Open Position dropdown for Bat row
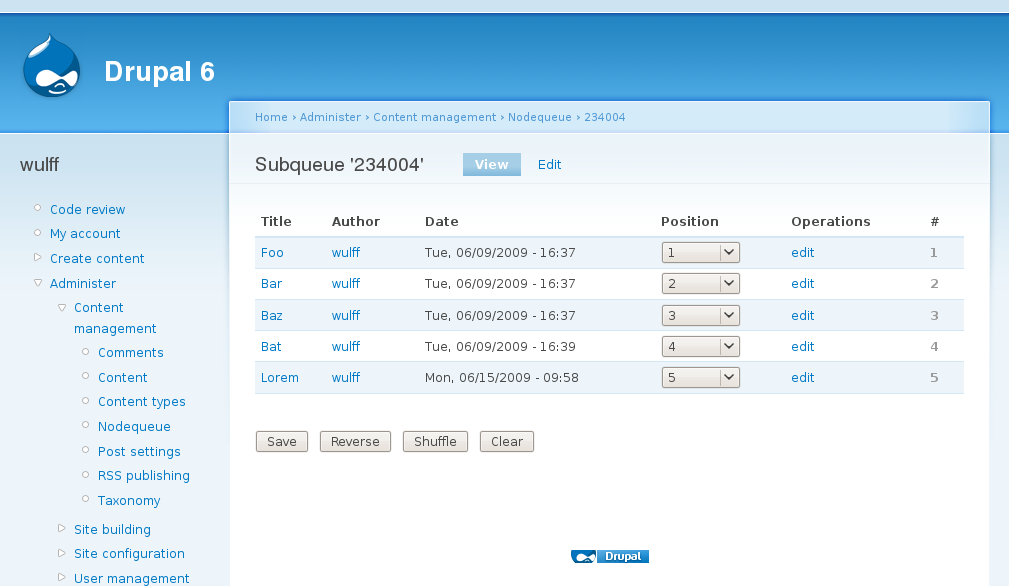 pos(700,347)
